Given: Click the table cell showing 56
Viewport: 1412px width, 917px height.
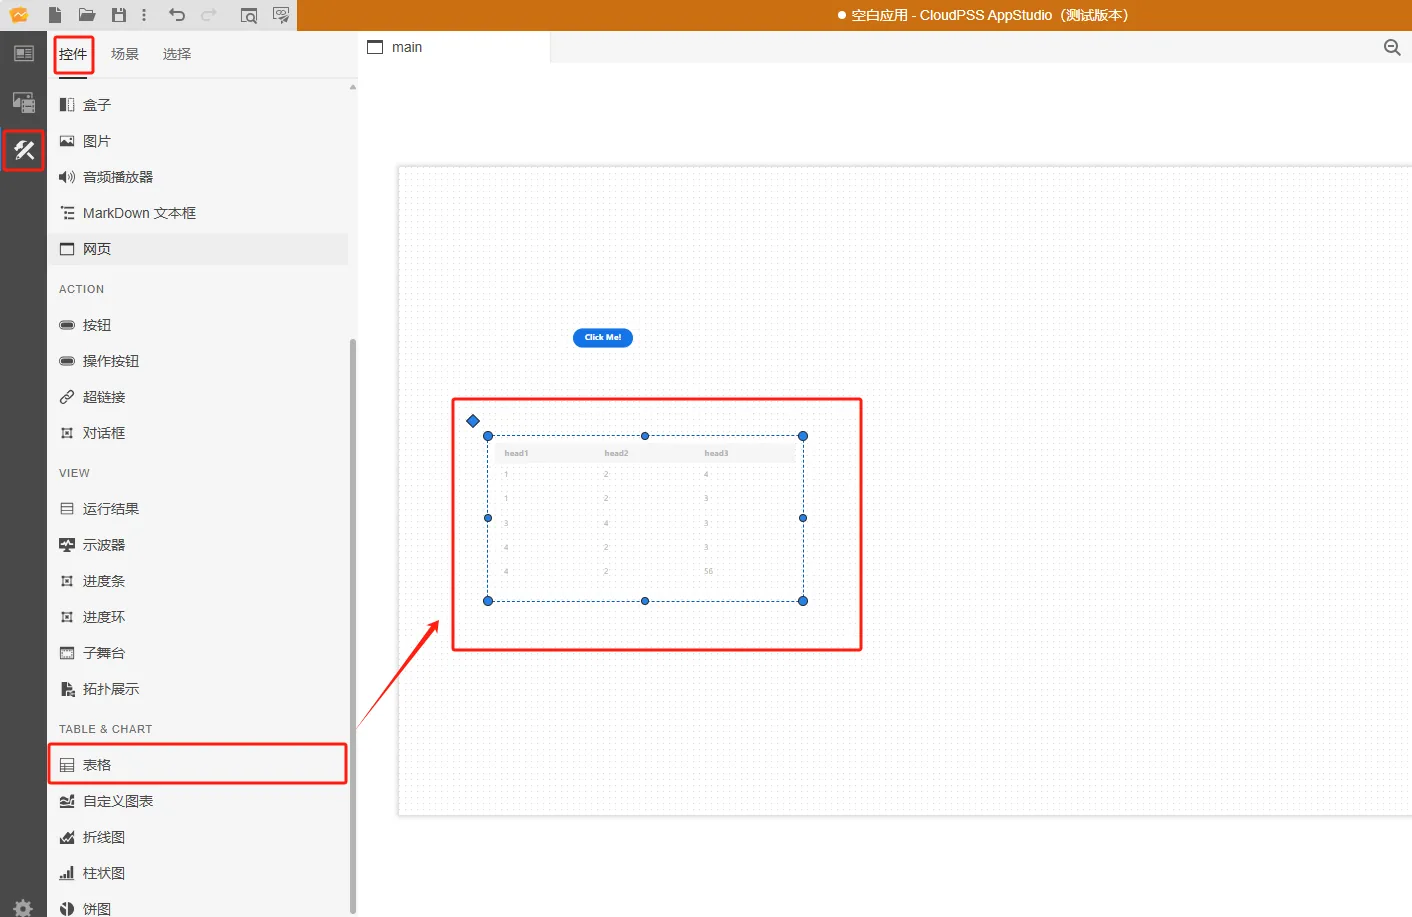Looking at the screenshot, I should [708, 571].
